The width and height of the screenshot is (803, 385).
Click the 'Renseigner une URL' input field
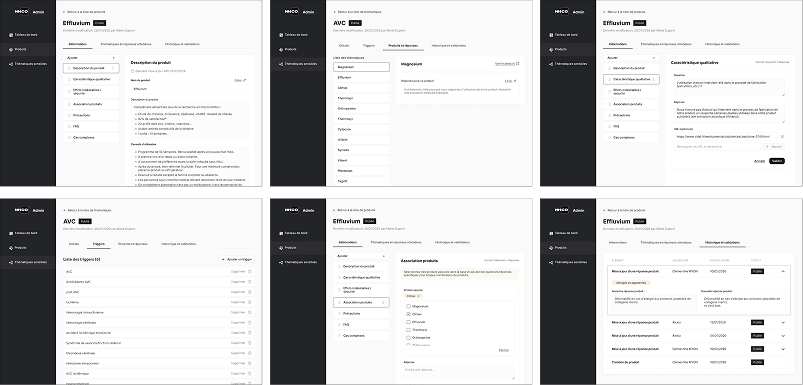click(x=718, y=146)
